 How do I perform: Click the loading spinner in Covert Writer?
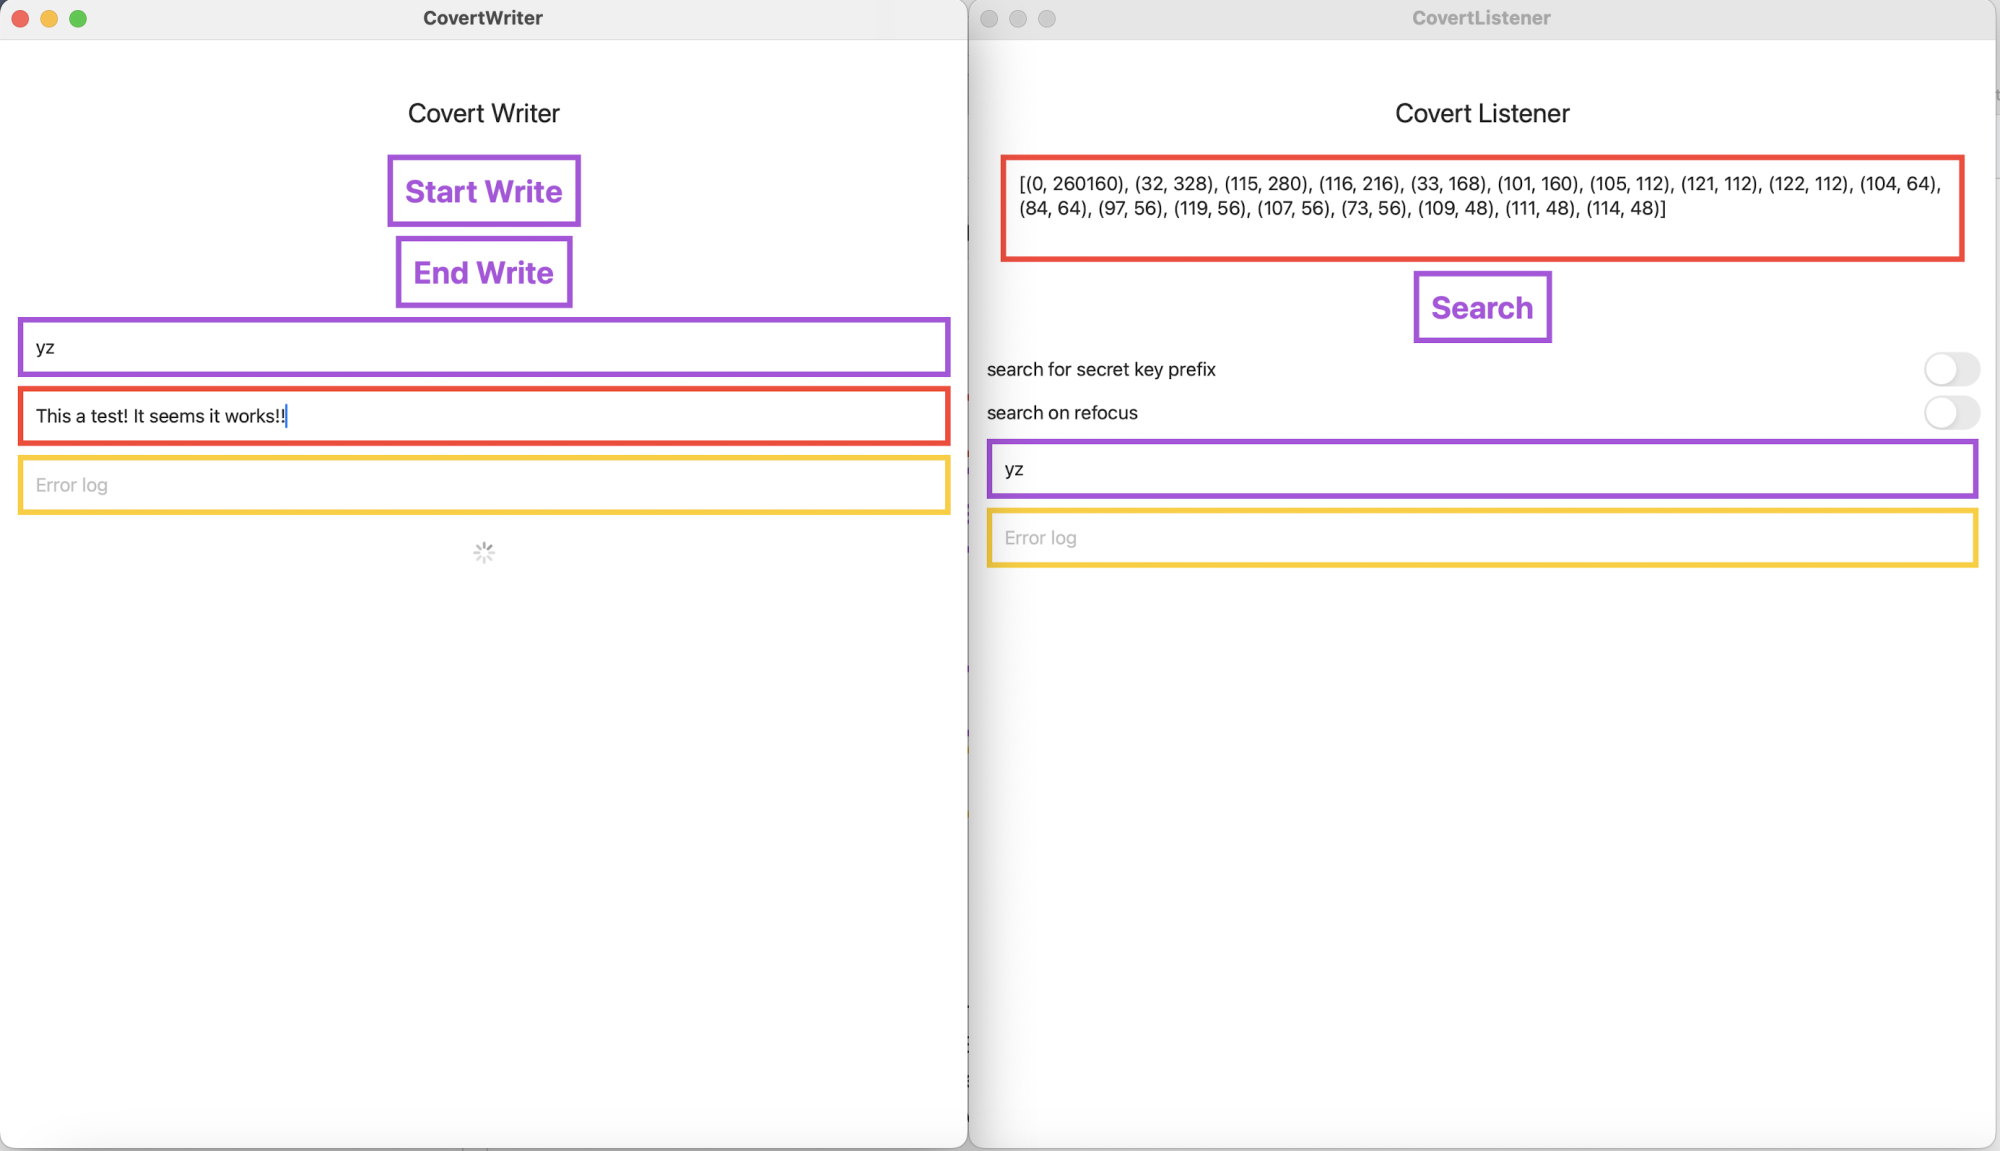pos(484,553)
